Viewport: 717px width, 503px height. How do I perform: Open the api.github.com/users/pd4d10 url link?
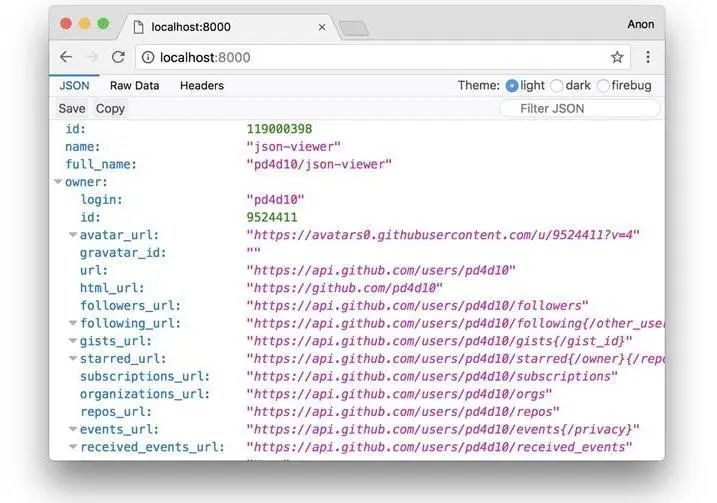point(381,270)
